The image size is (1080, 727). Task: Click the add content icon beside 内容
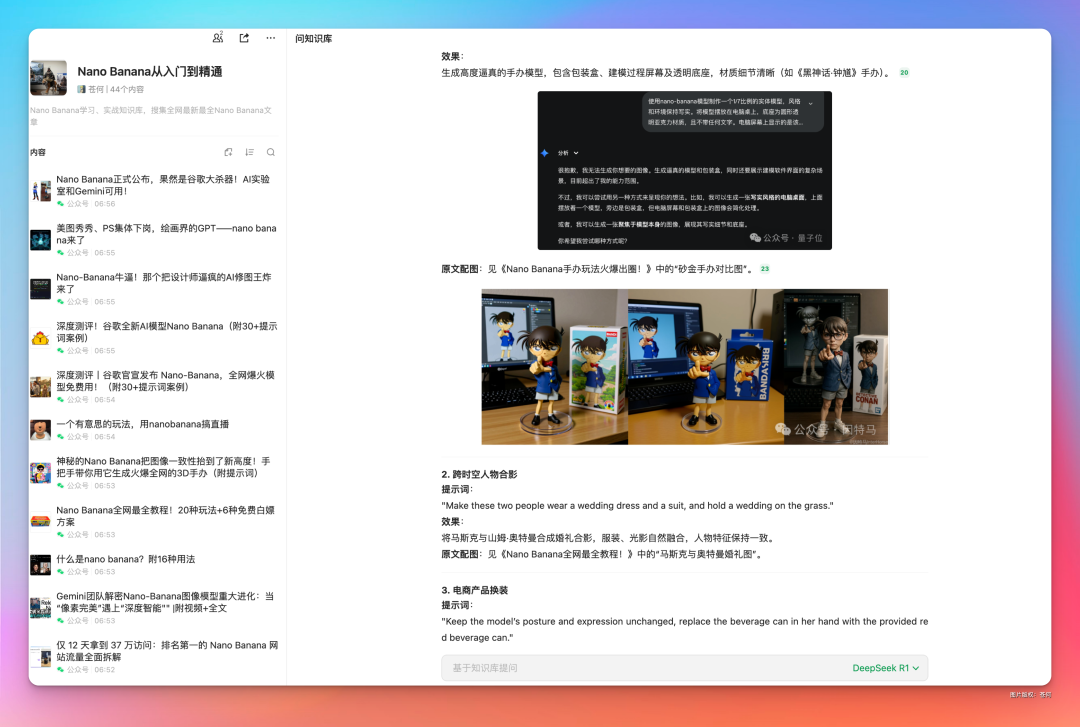[x=228, y=152]
